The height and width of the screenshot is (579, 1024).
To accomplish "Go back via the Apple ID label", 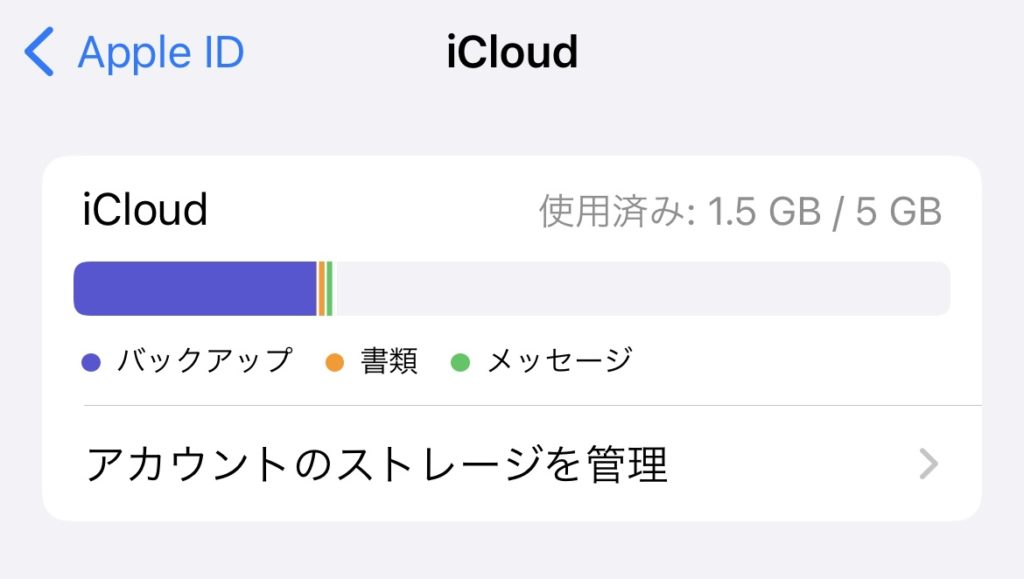I will point(160,52).
